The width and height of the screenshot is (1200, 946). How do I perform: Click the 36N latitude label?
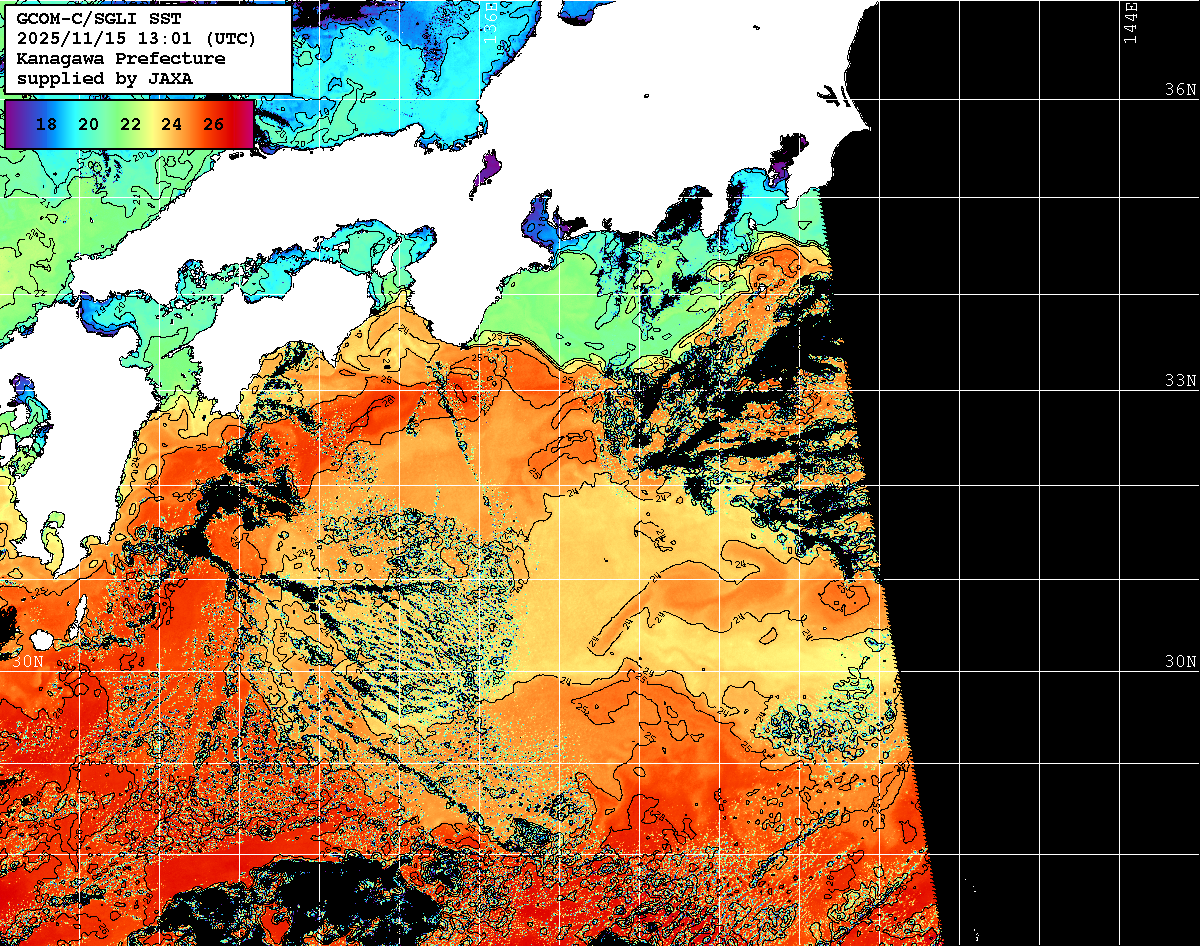tap(1180, 89)
